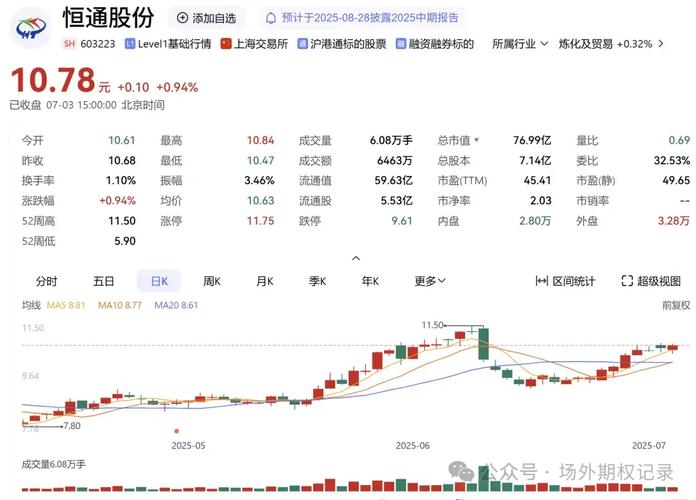Click the current price 10.78
The width and height of the screenshot is (696, 500).
click(x=53, y=80)
